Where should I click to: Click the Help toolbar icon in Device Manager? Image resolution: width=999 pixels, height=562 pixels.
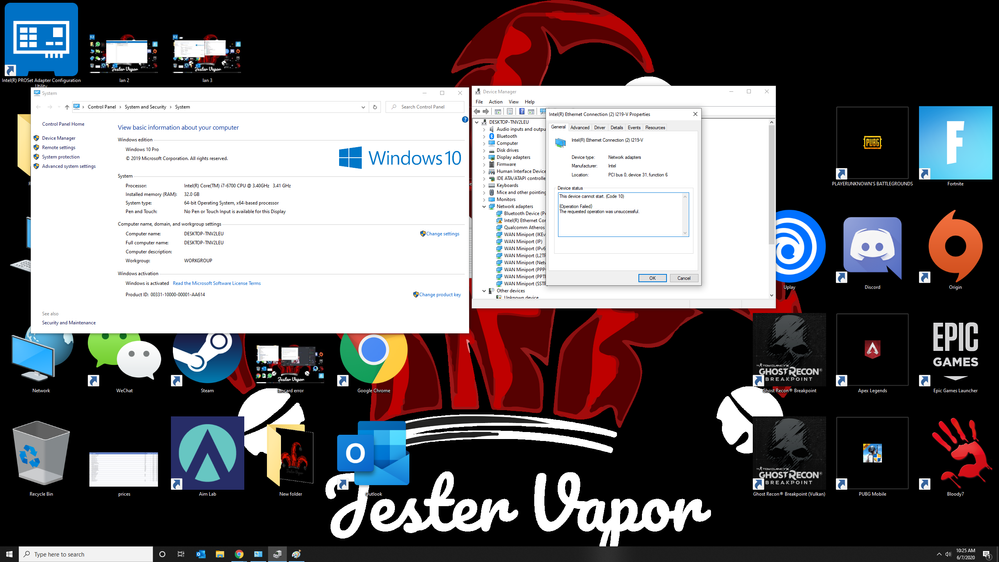click(521, 112)
